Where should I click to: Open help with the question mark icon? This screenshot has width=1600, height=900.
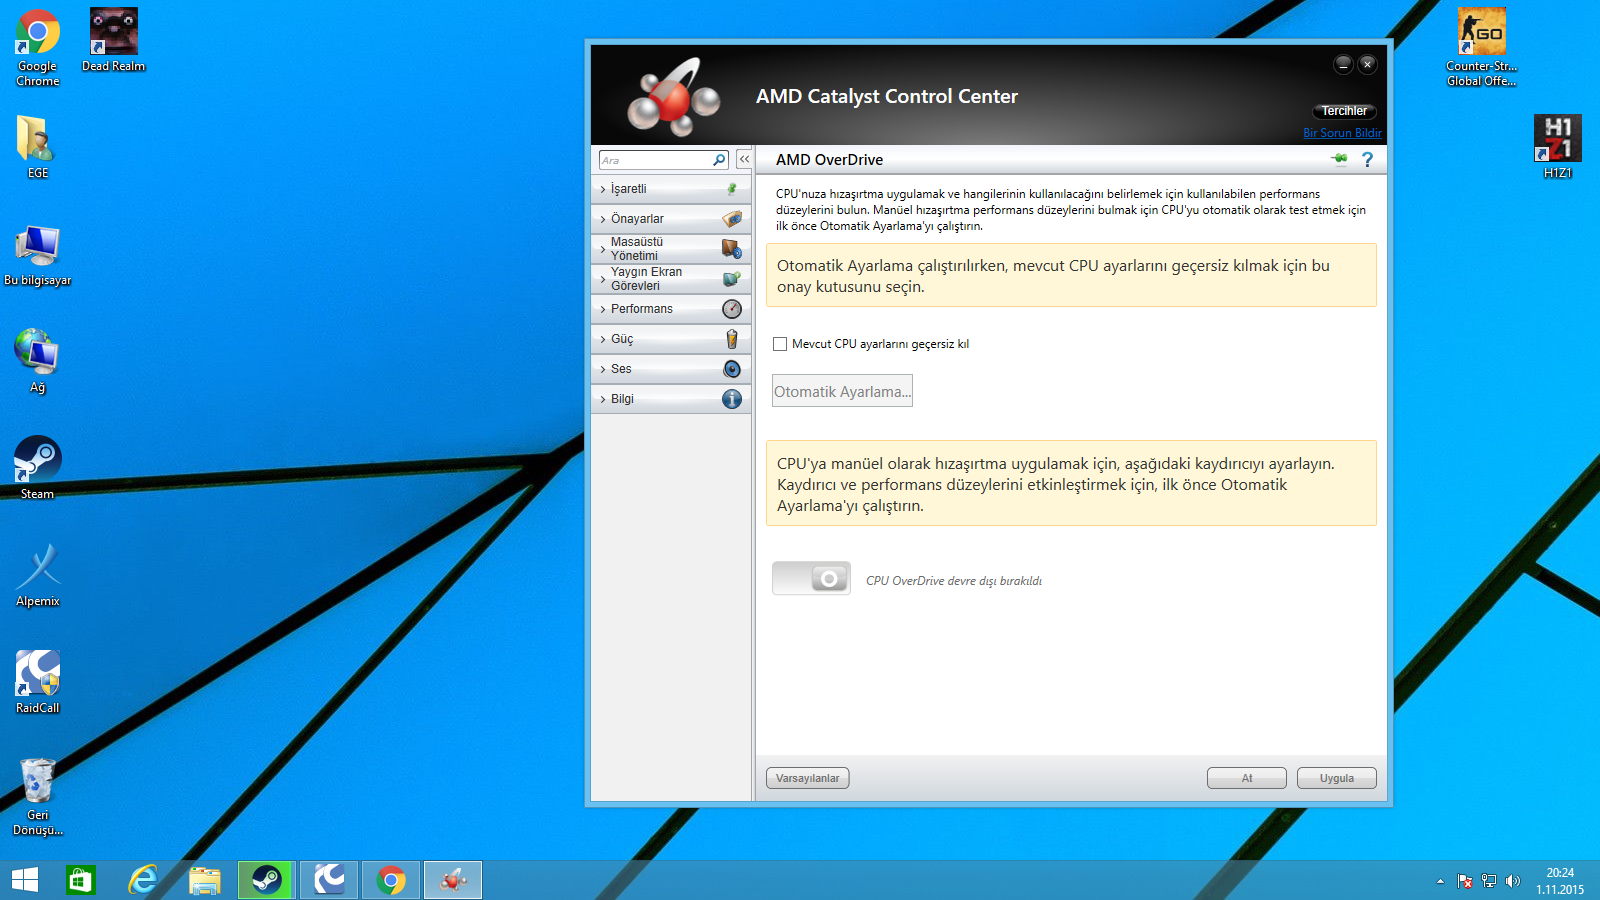click(x=1367, y=159)
